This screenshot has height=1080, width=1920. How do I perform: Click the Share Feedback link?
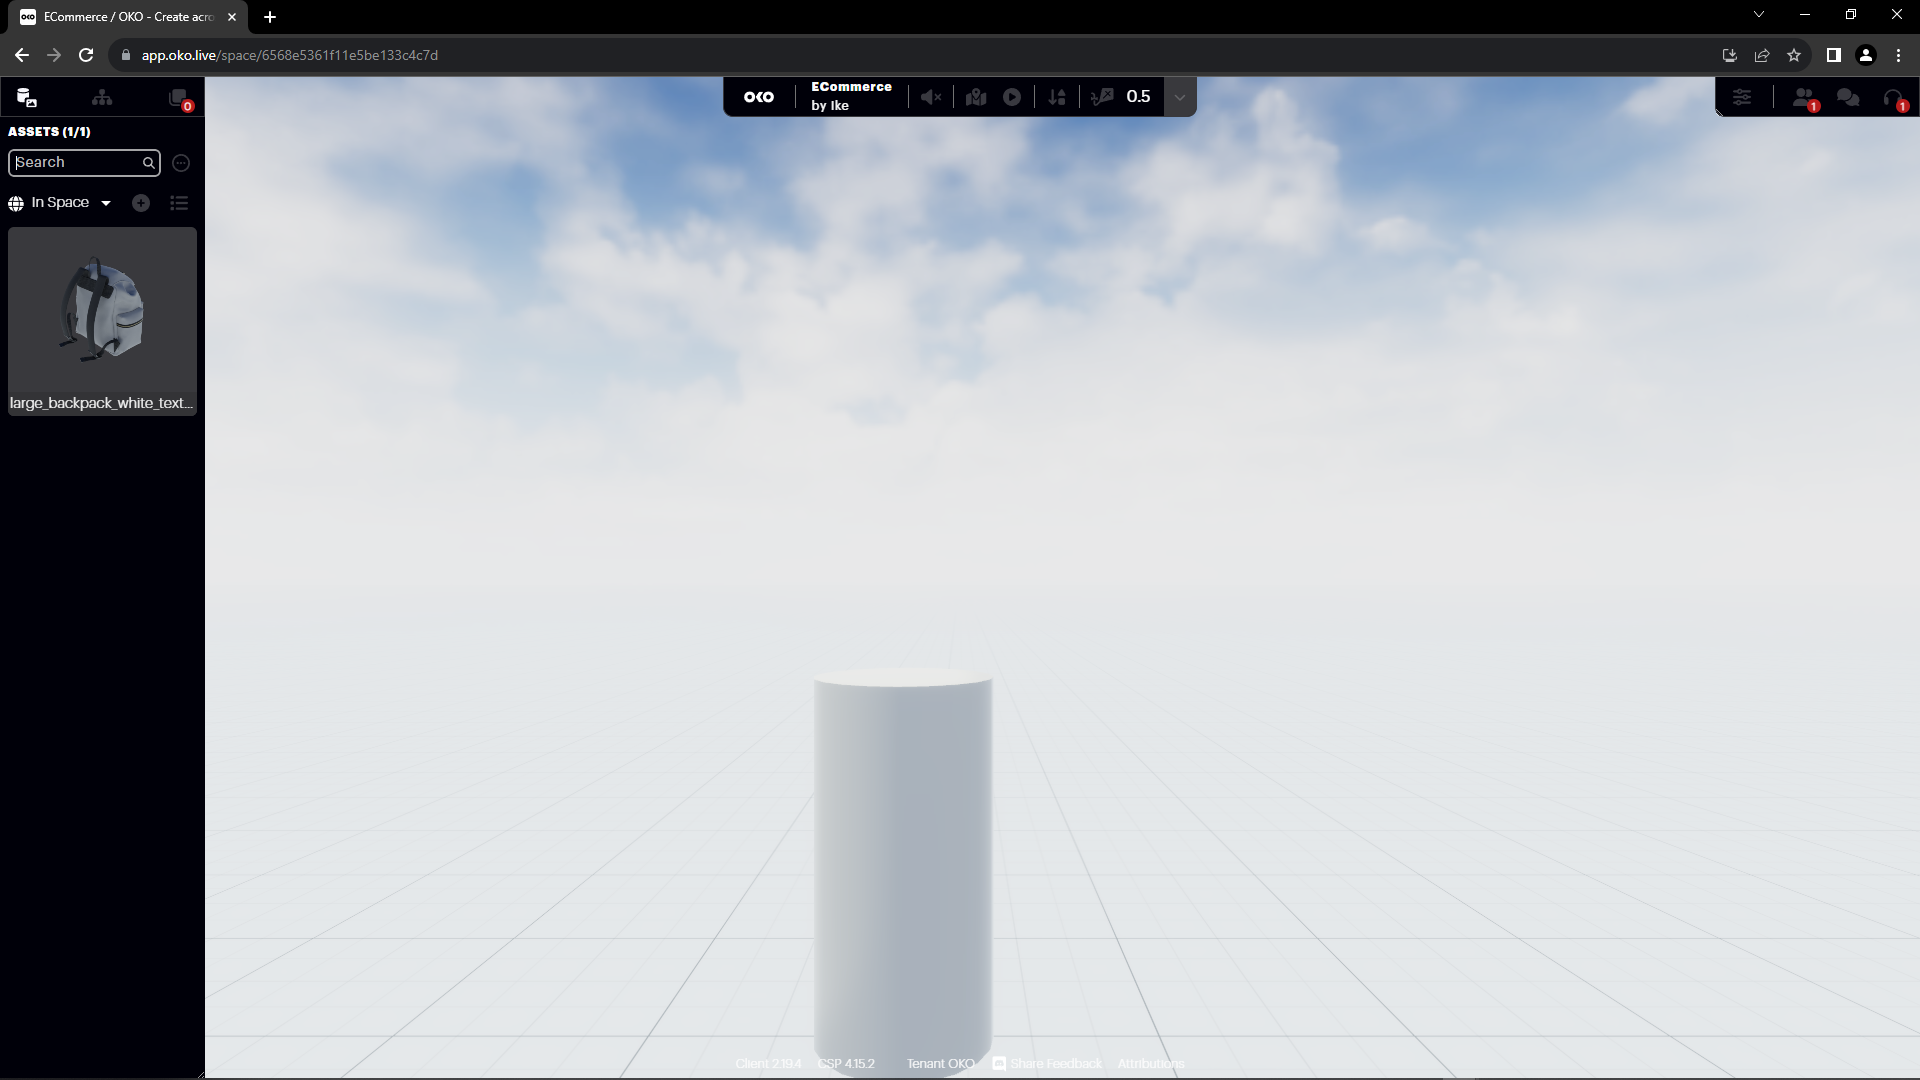point(1055,1063)
